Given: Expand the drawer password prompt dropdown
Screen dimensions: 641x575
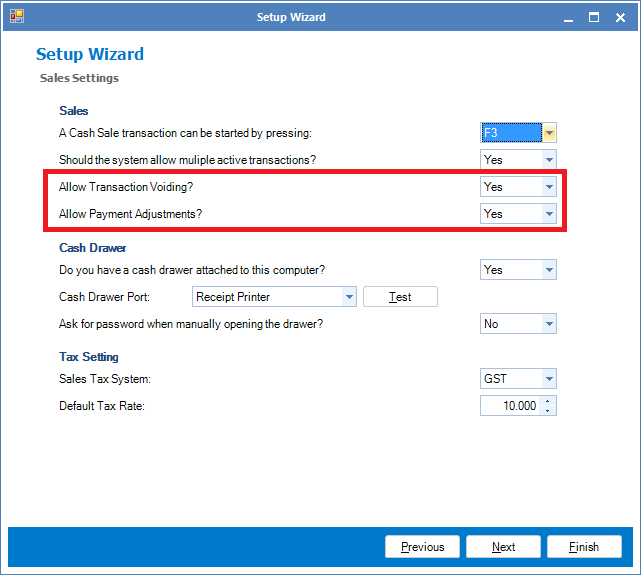Looking at the screenshot, I should pos(549,324).
